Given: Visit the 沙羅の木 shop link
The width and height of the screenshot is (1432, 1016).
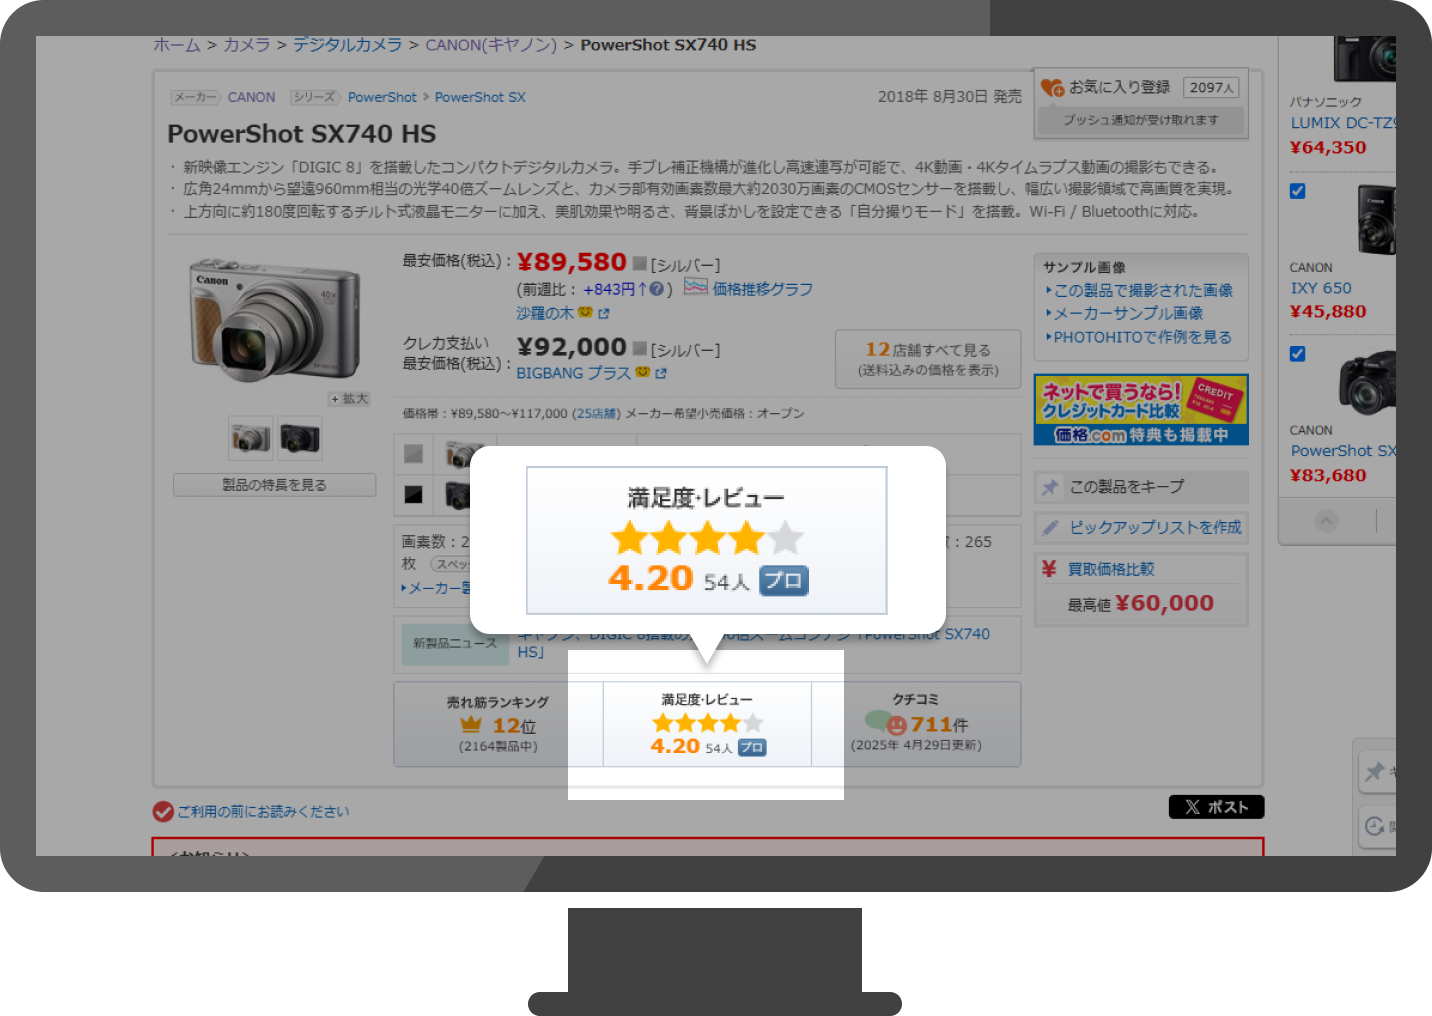Looking at the screenshot, I should [545, 314].
